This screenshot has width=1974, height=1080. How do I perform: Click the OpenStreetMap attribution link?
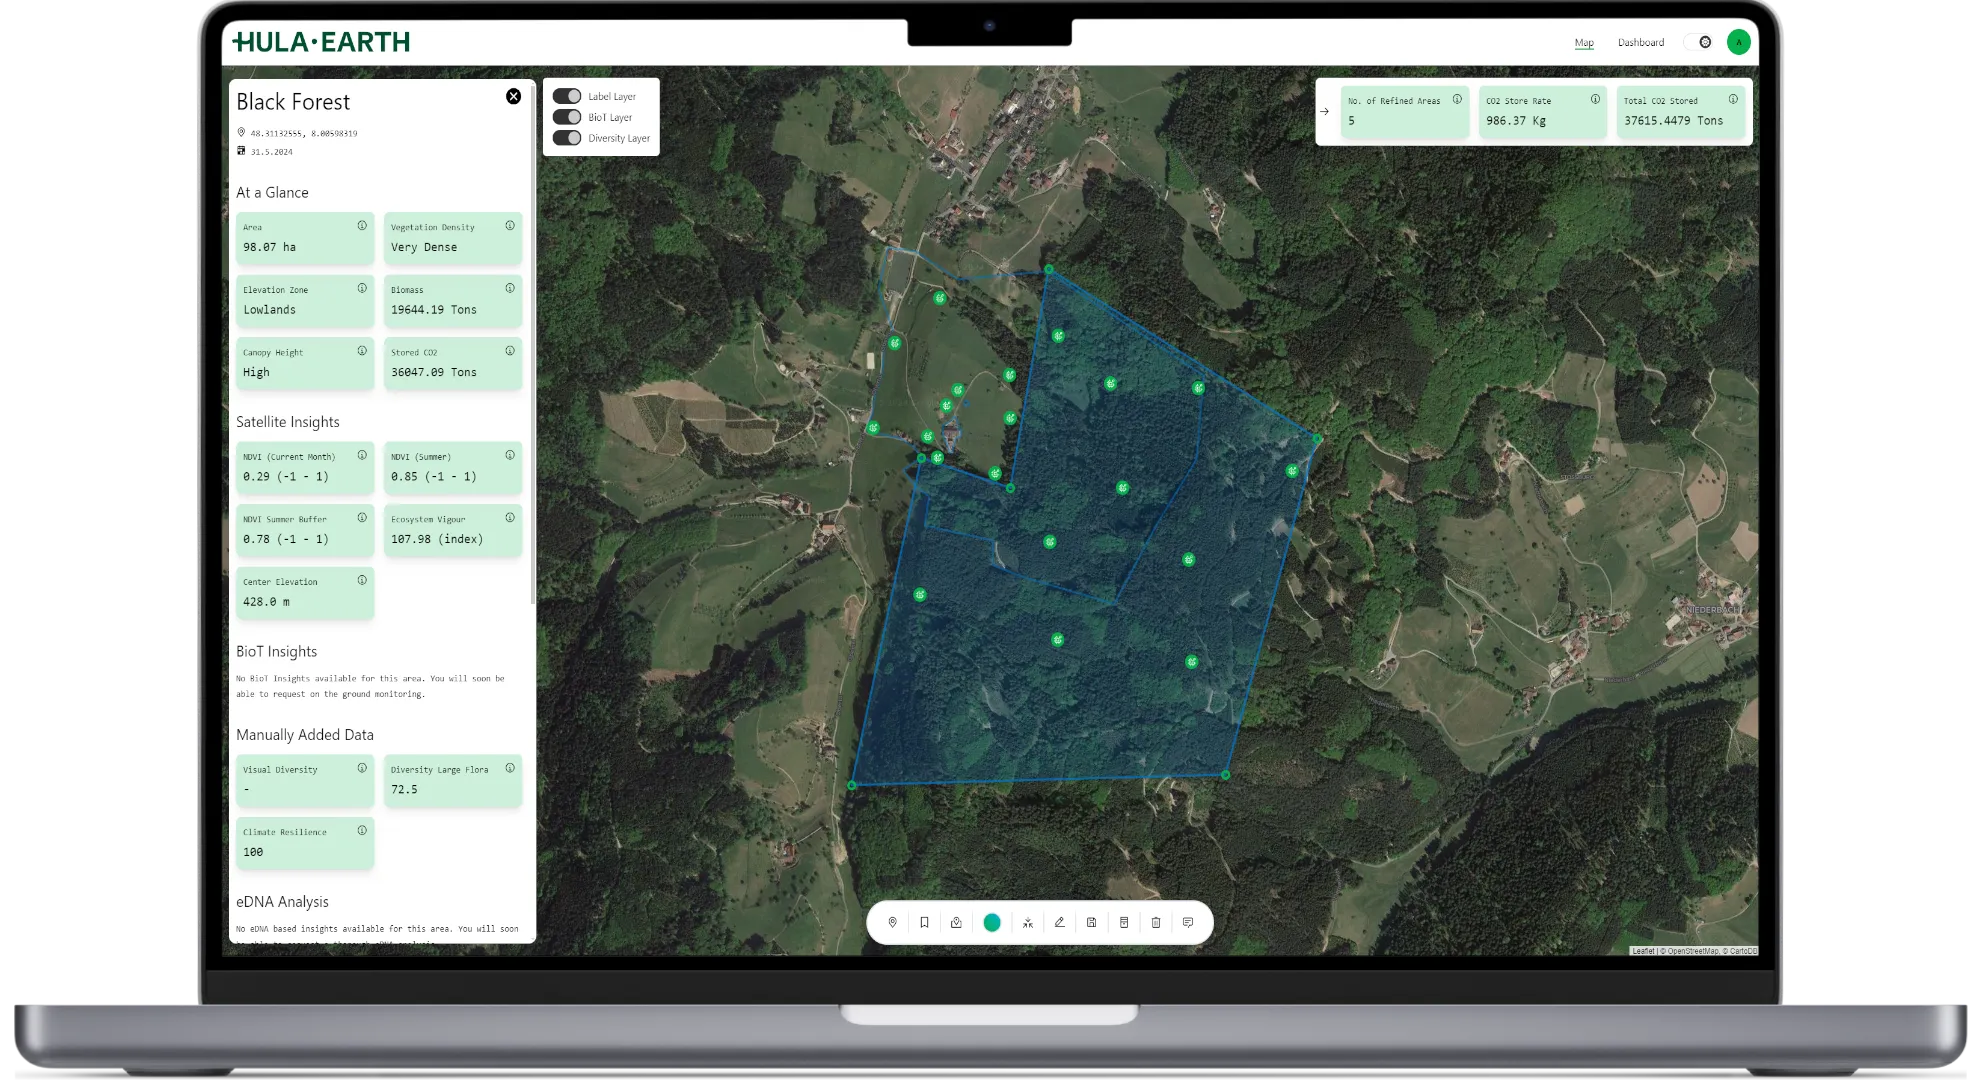click(x=1692, y=951)
